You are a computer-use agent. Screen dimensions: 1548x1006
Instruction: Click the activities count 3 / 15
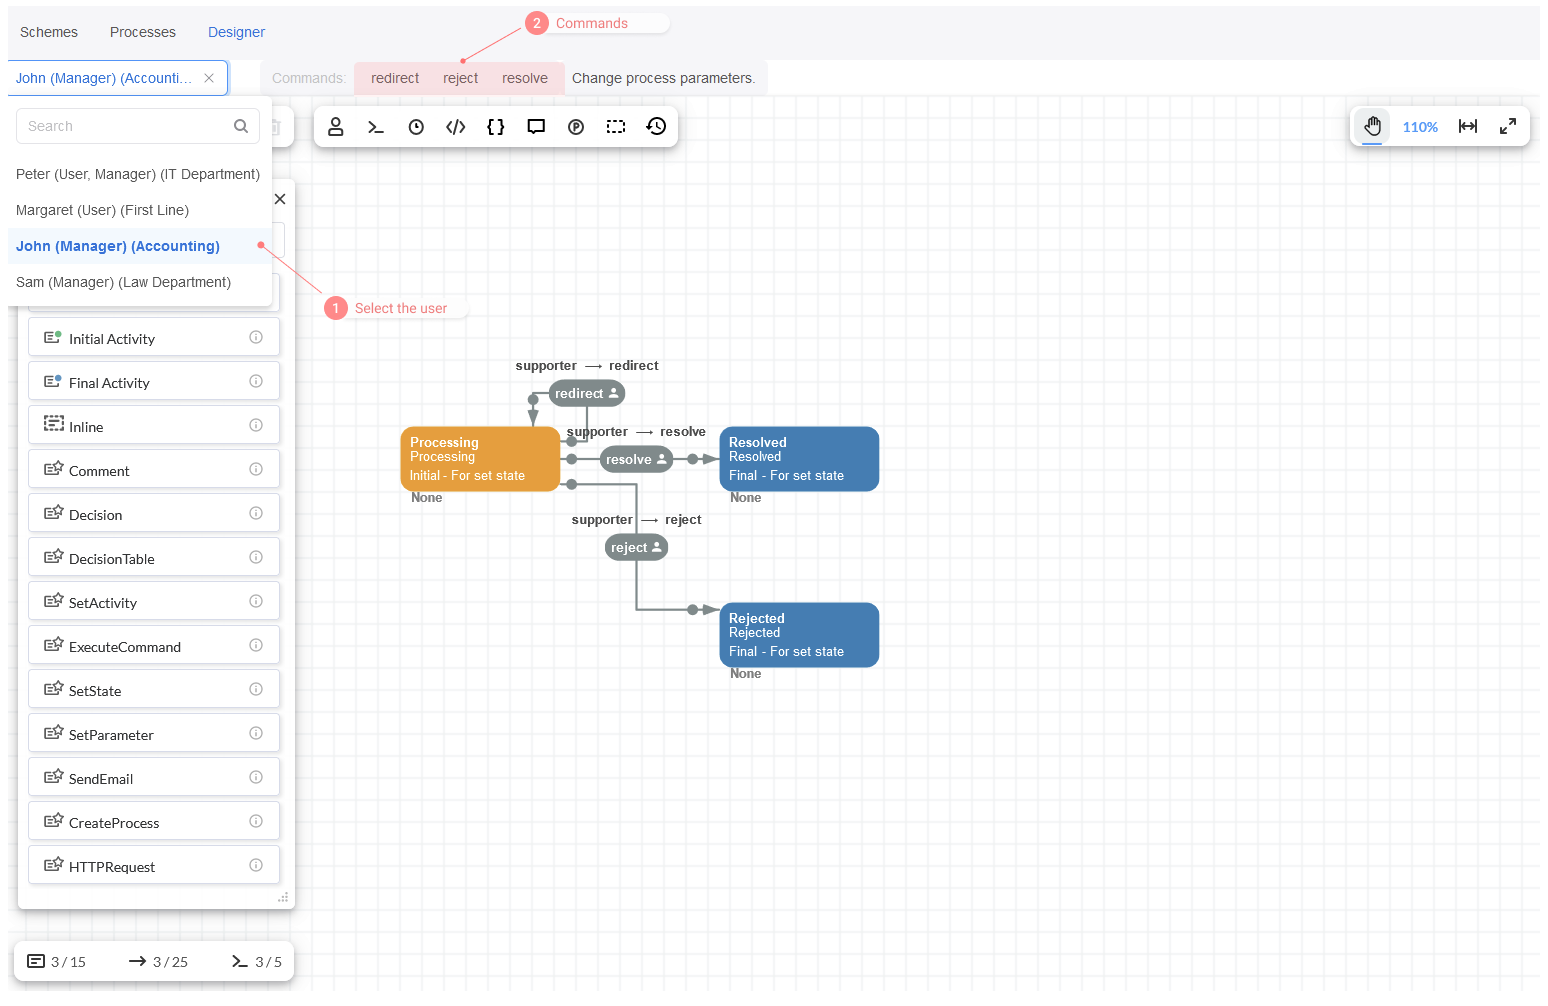(57, 962)
